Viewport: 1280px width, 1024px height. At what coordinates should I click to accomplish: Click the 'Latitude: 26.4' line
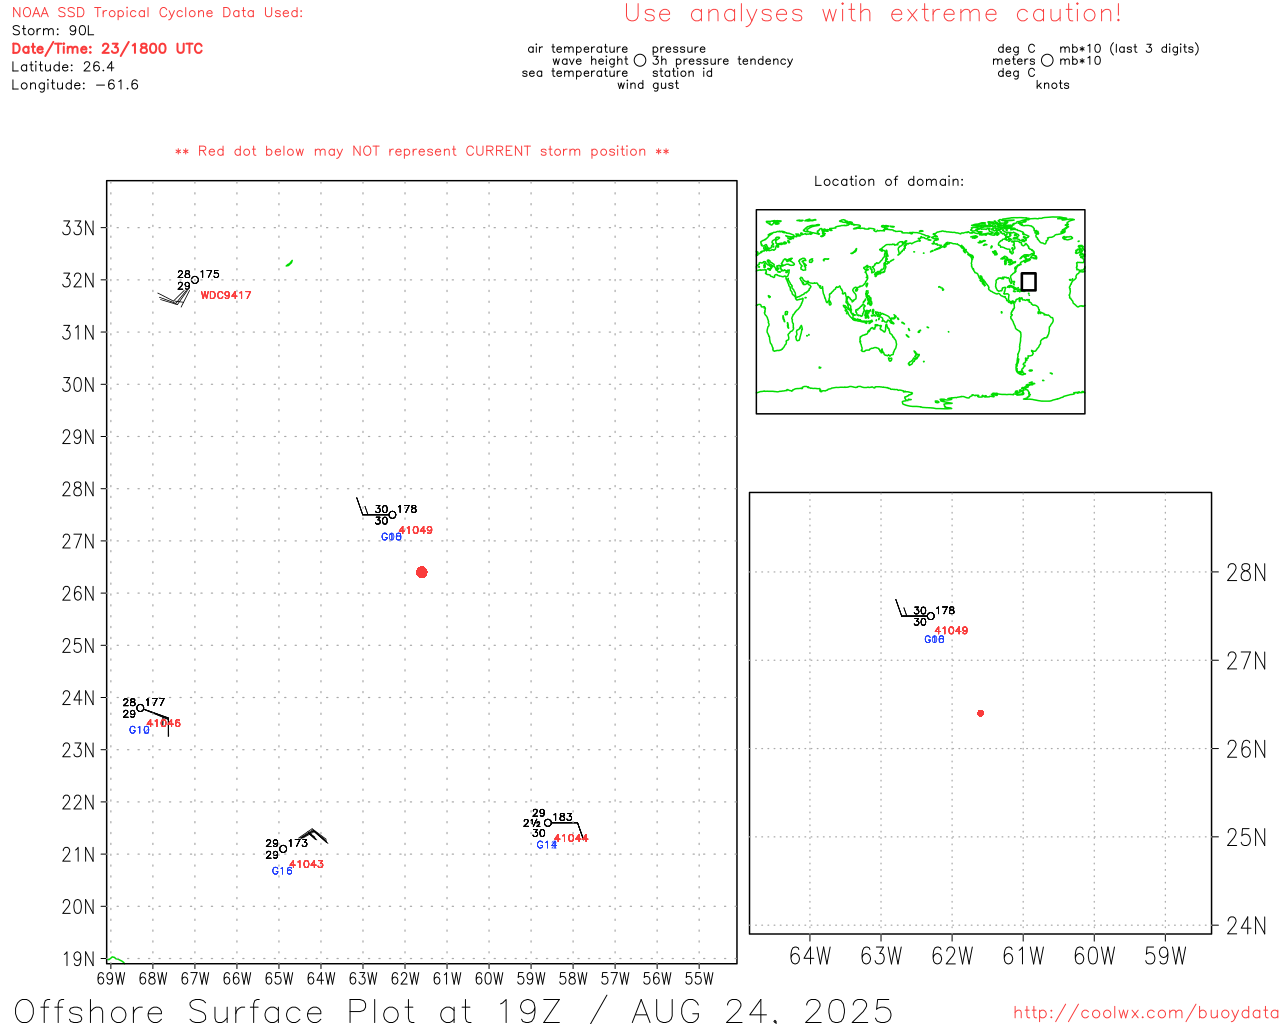click(63, 67)
